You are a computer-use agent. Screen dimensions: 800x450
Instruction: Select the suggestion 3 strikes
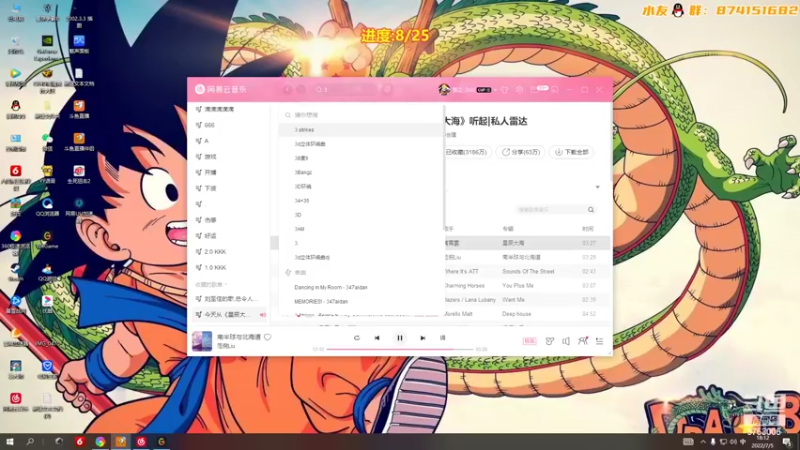tap(361, 130)
